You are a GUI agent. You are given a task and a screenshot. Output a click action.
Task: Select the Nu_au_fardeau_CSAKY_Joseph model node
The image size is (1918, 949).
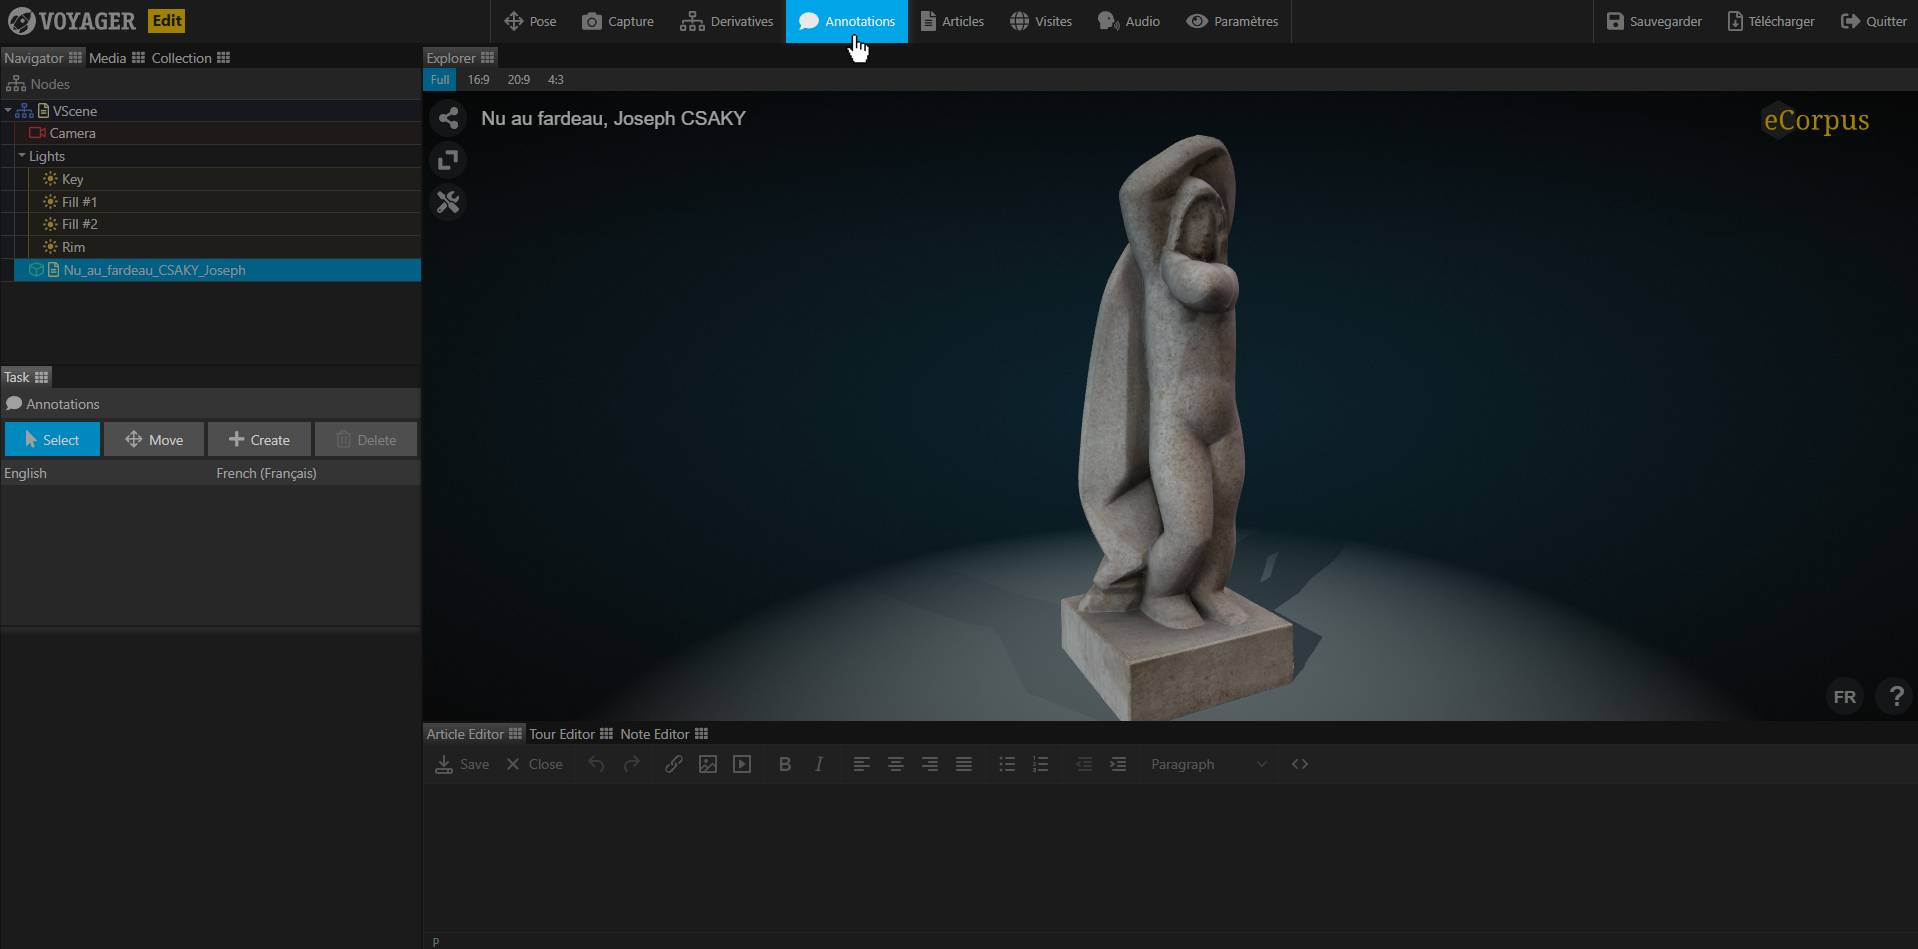point(217,270)
